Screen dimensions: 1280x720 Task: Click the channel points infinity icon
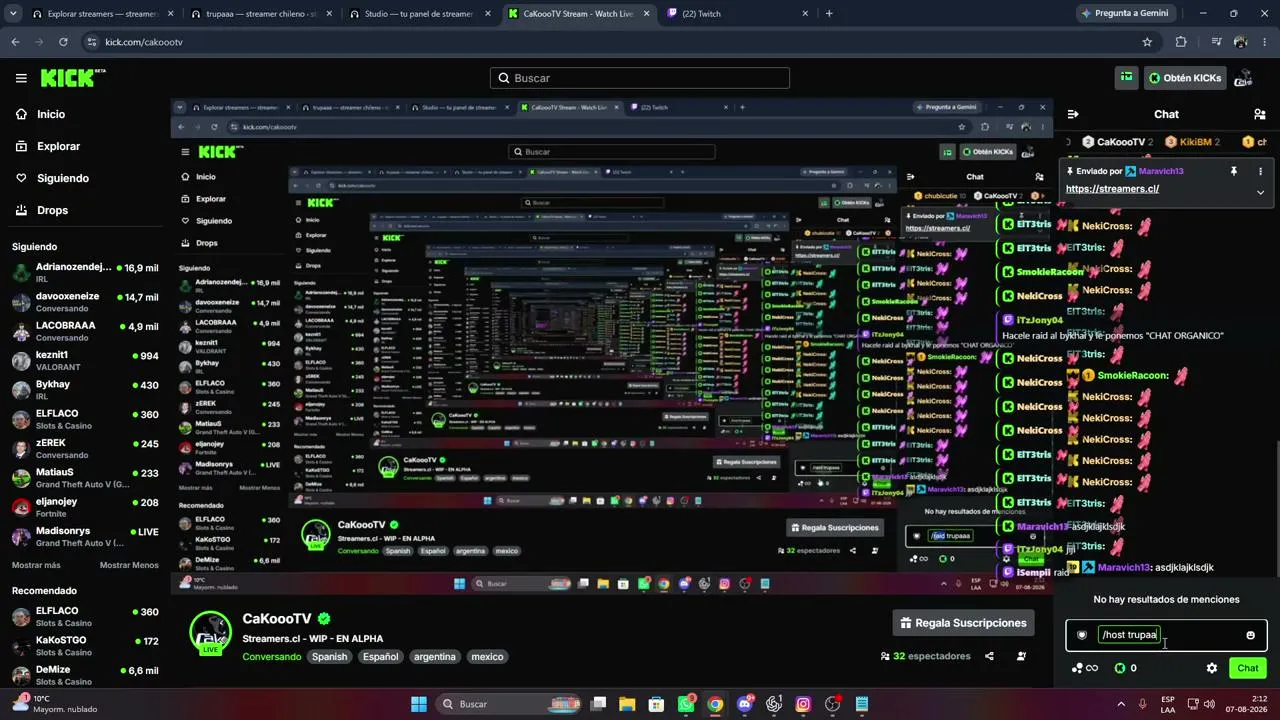click(1084, 668)
